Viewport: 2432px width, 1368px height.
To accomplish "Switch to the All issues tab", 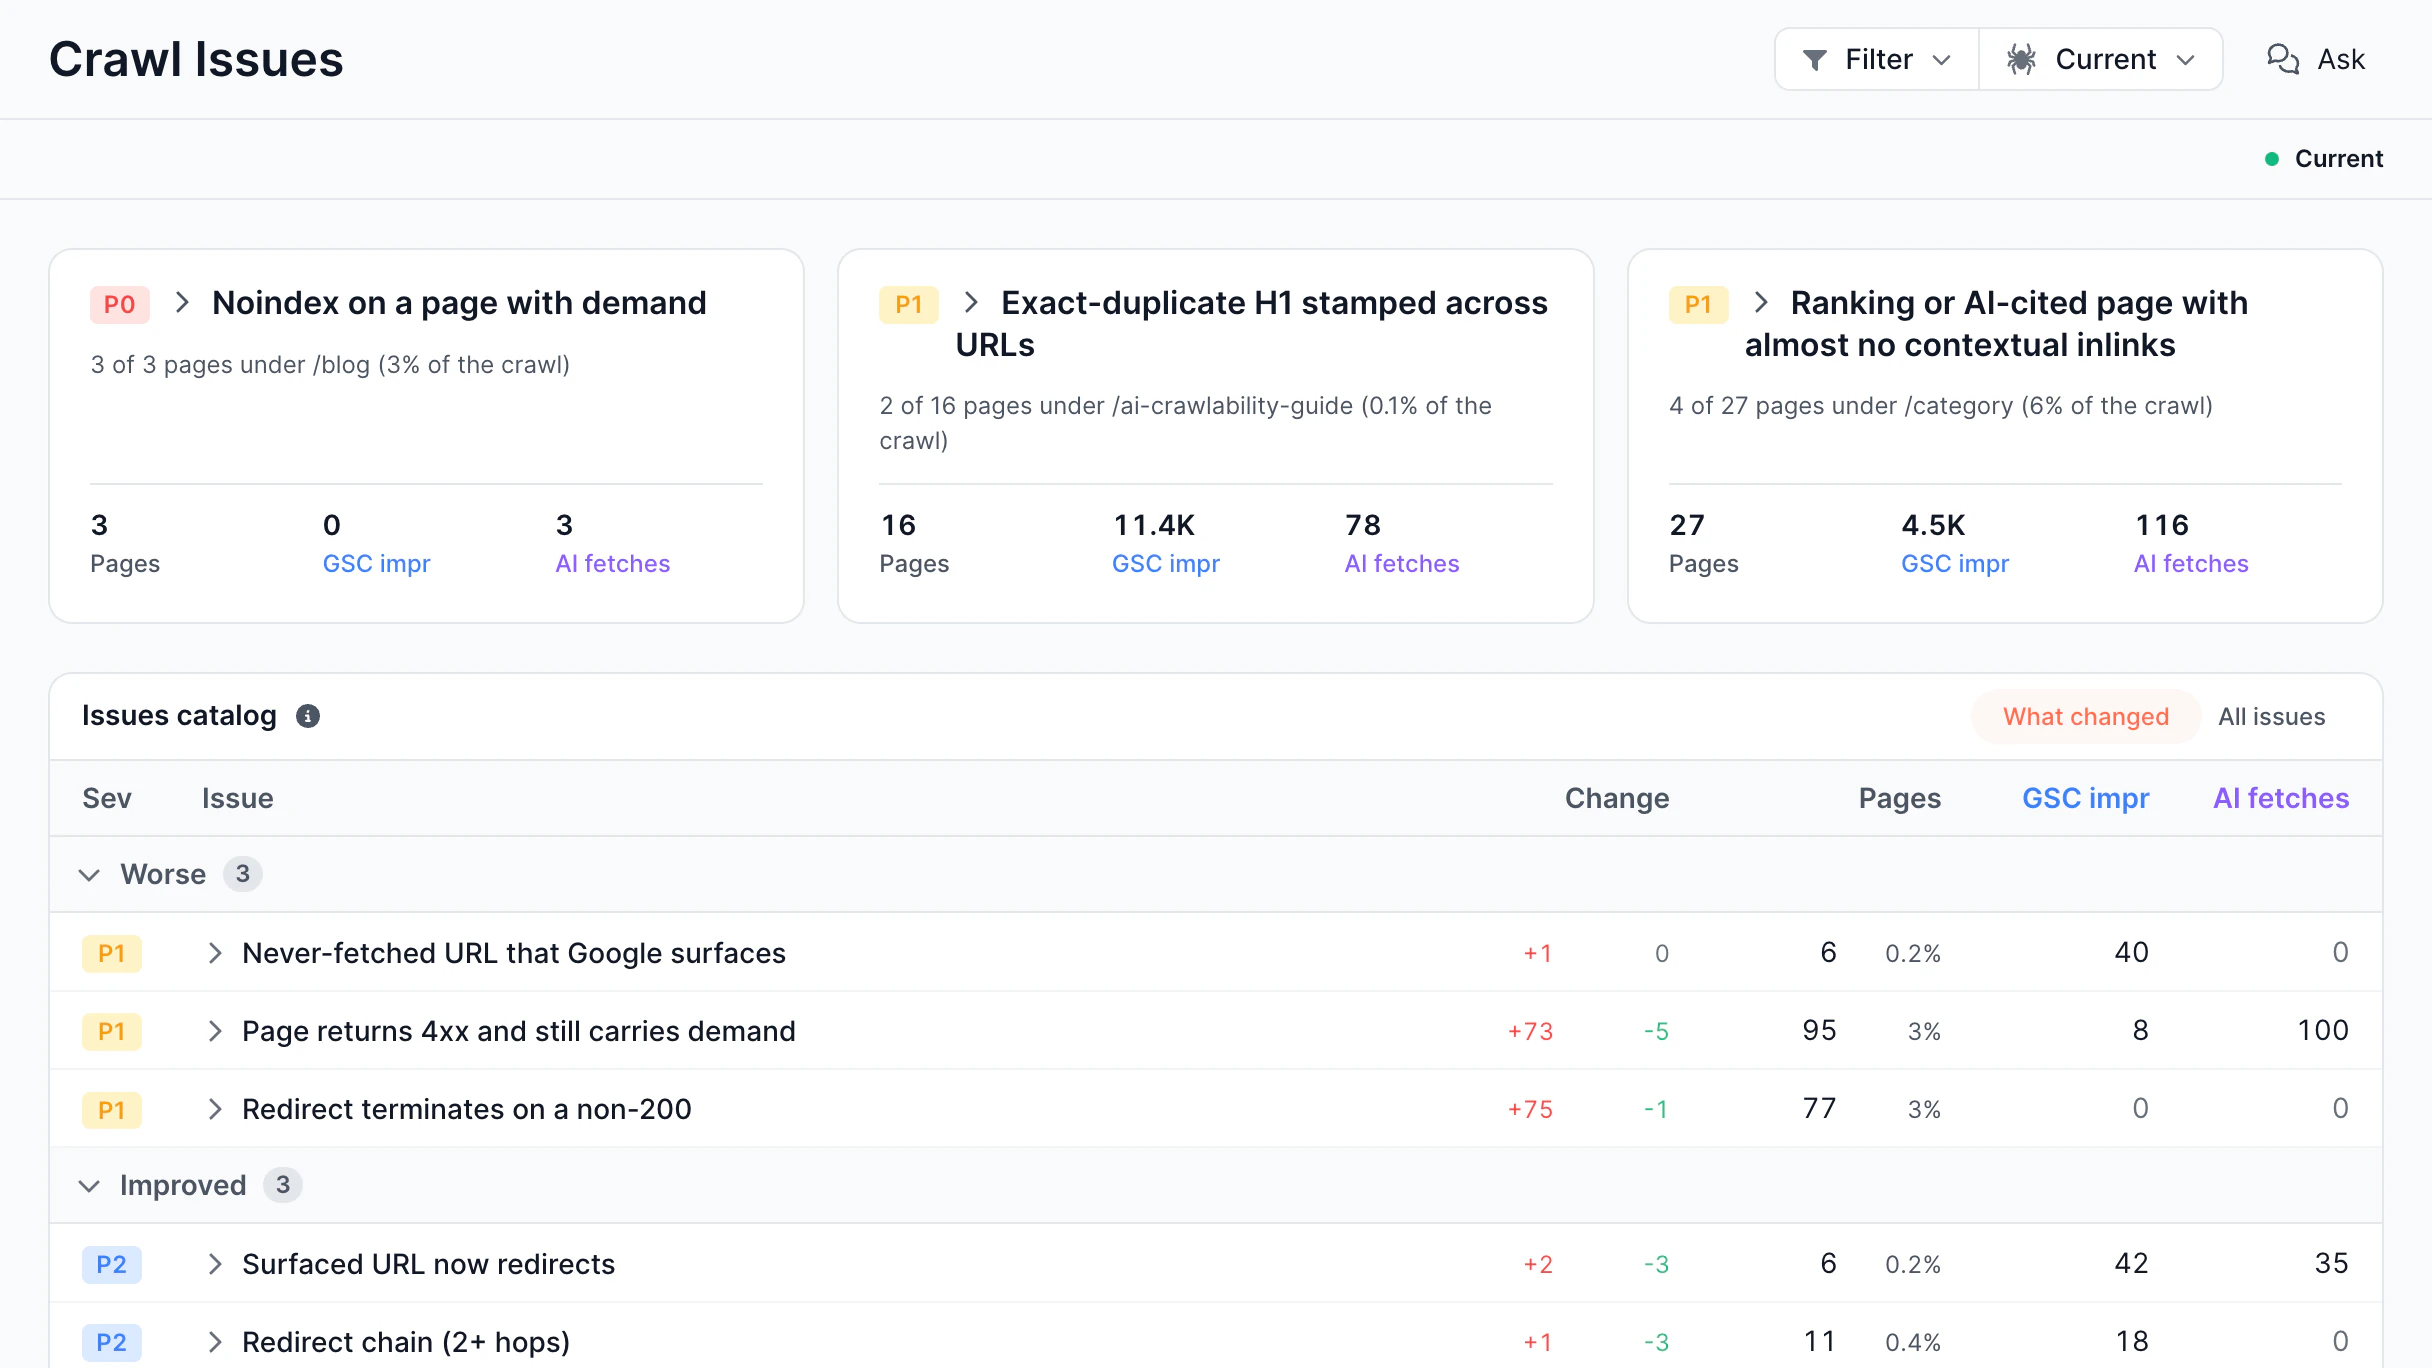I will point(2271,716).
